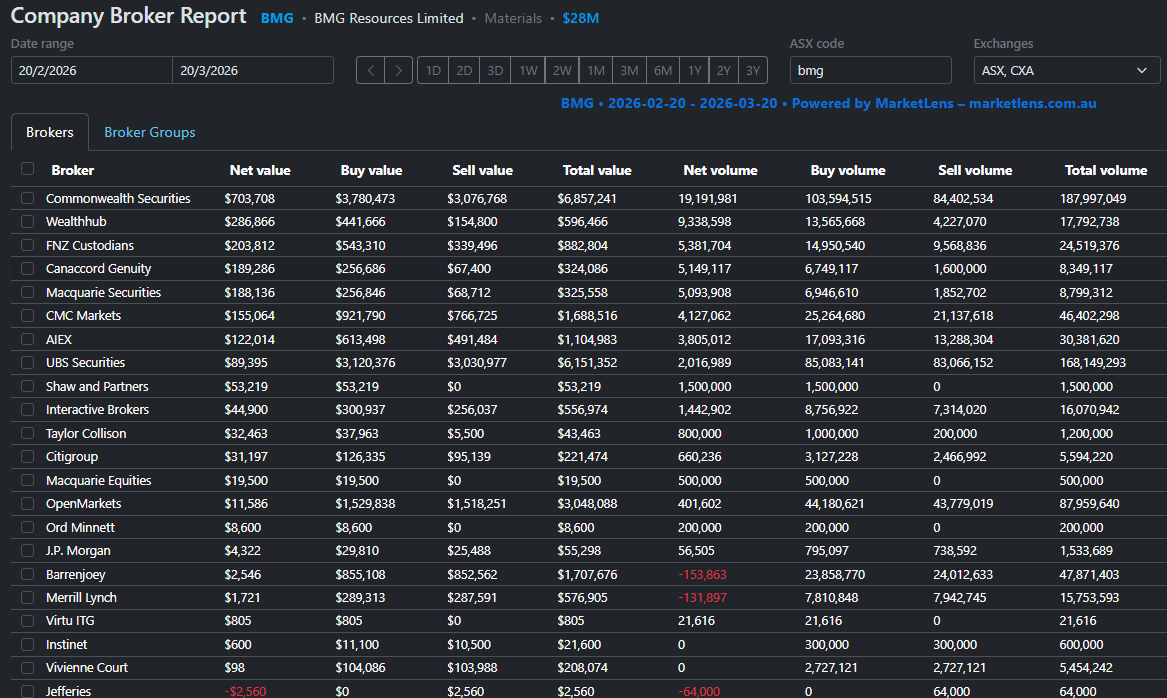The height and width of the screenshot is (698, 1167).
Task: Sort by the Total value column header
Action: pyautogui.click(x=597, y=170)
